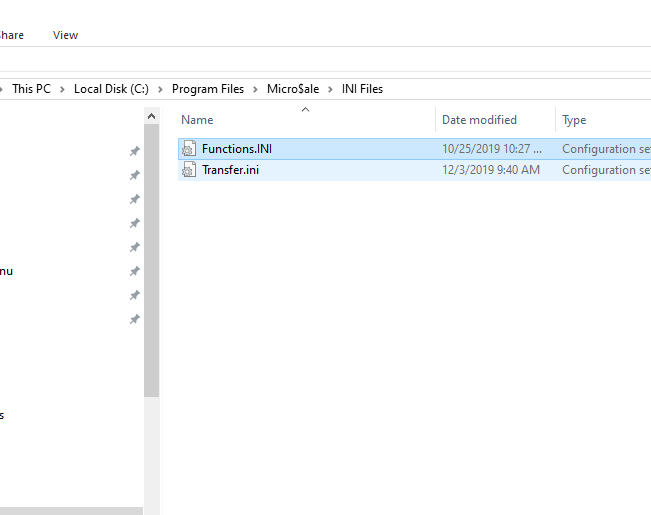Image resolution: width=651 pixels, height=515 pixels.
Task: Select This PC in the address path
Action: coord(31,89)
